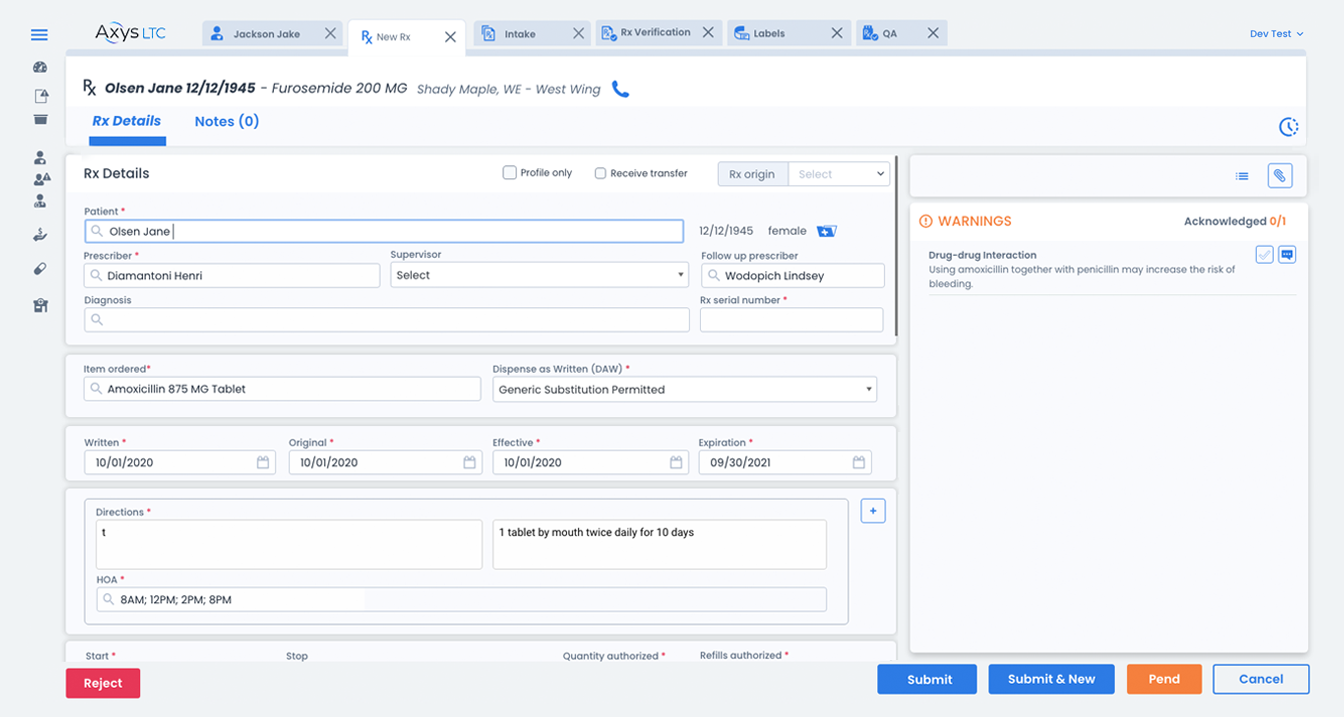1344x717 pixels.
Task: Close the QA tab
Action: point(933,33)
